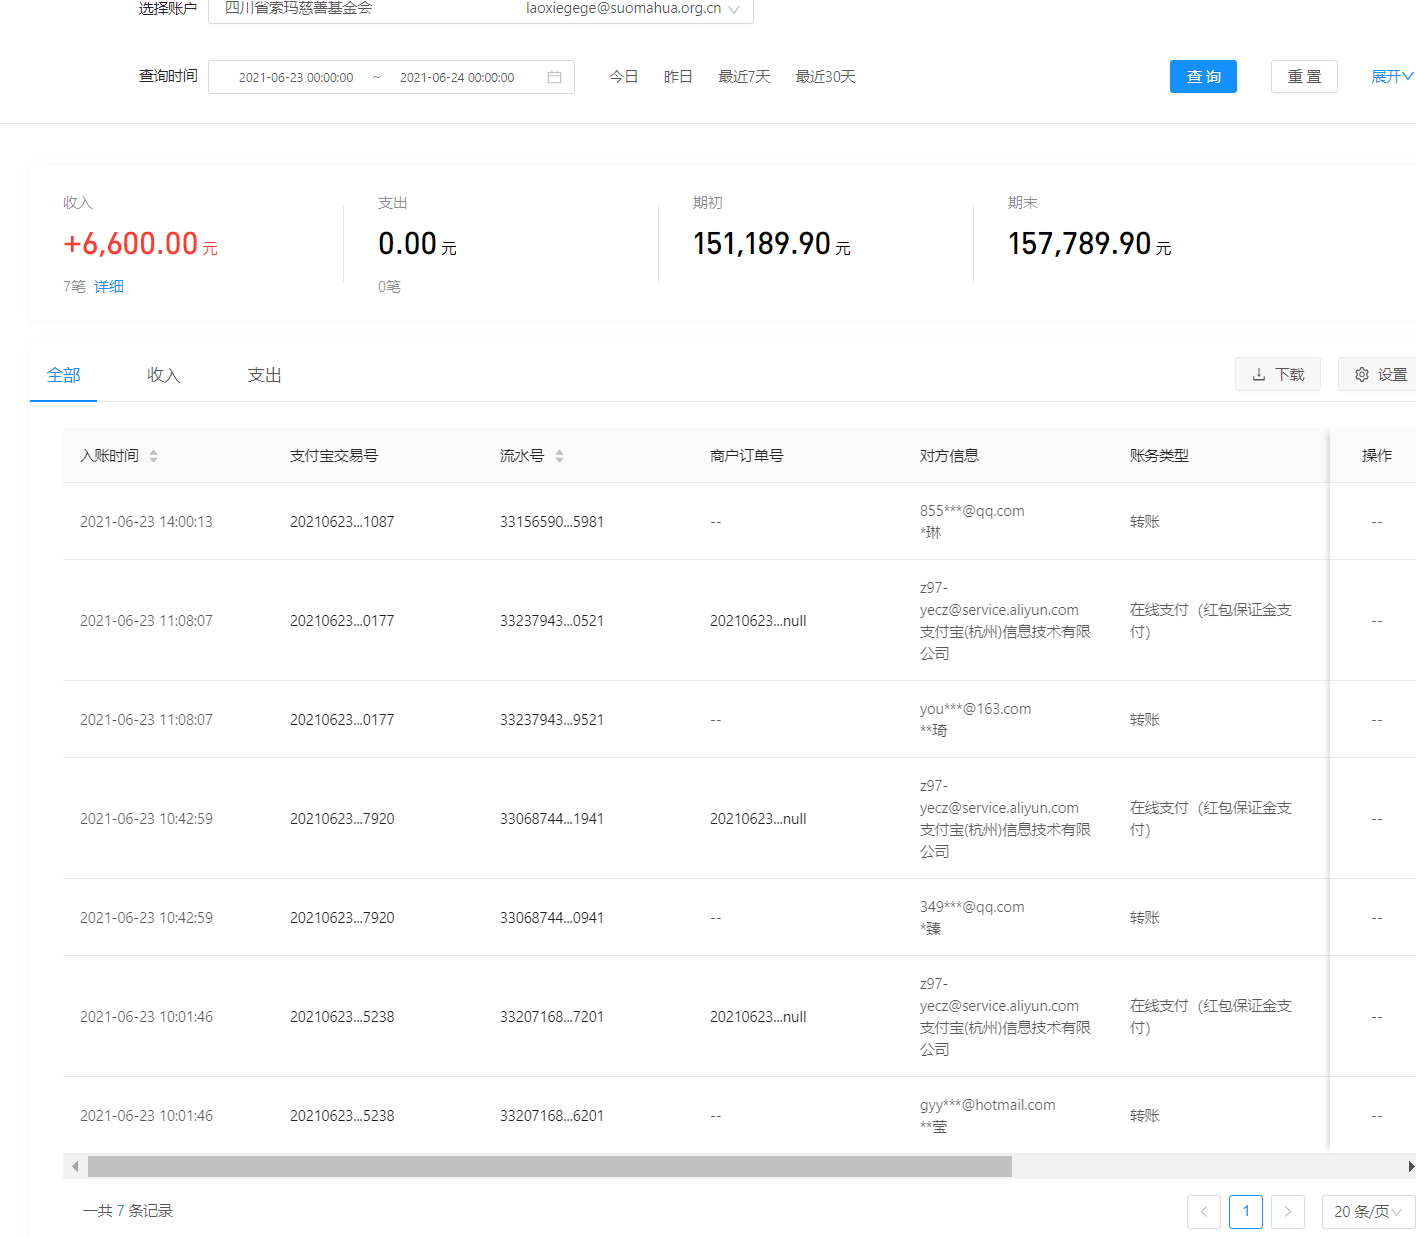Switch to the 支出 tab
1416x1238 pixels.
click(x=264, y=375)
